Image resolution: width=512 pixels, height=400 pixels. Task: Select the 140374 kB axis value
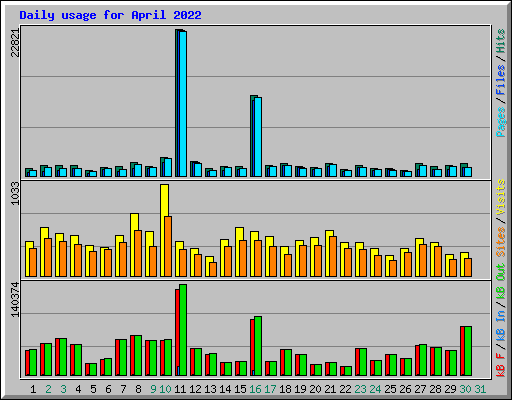click(15, 299)
